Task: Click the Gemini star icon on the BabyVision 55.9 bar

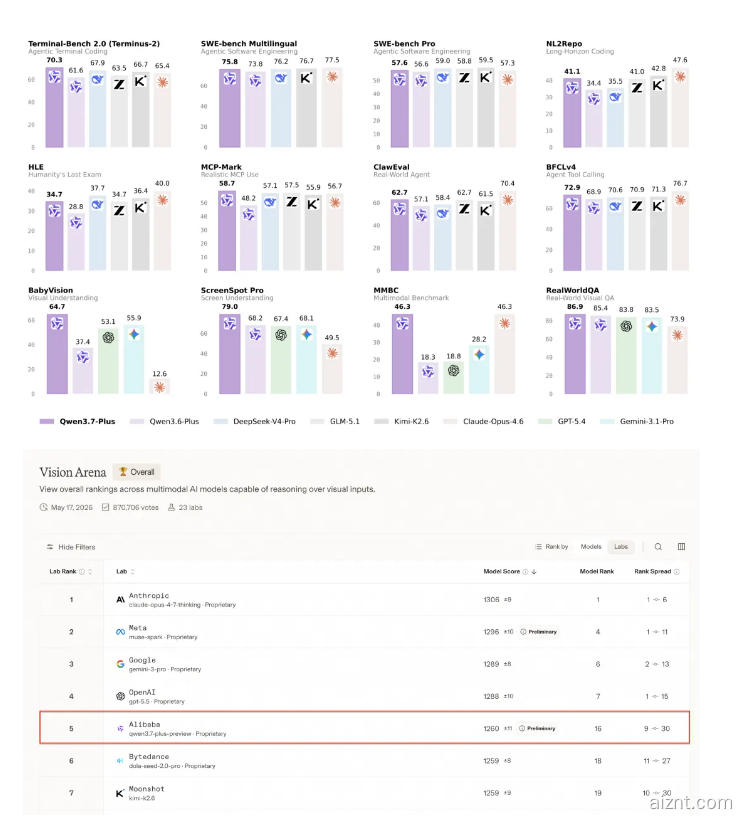Action: pyautogui.click(x=134, y=334)
